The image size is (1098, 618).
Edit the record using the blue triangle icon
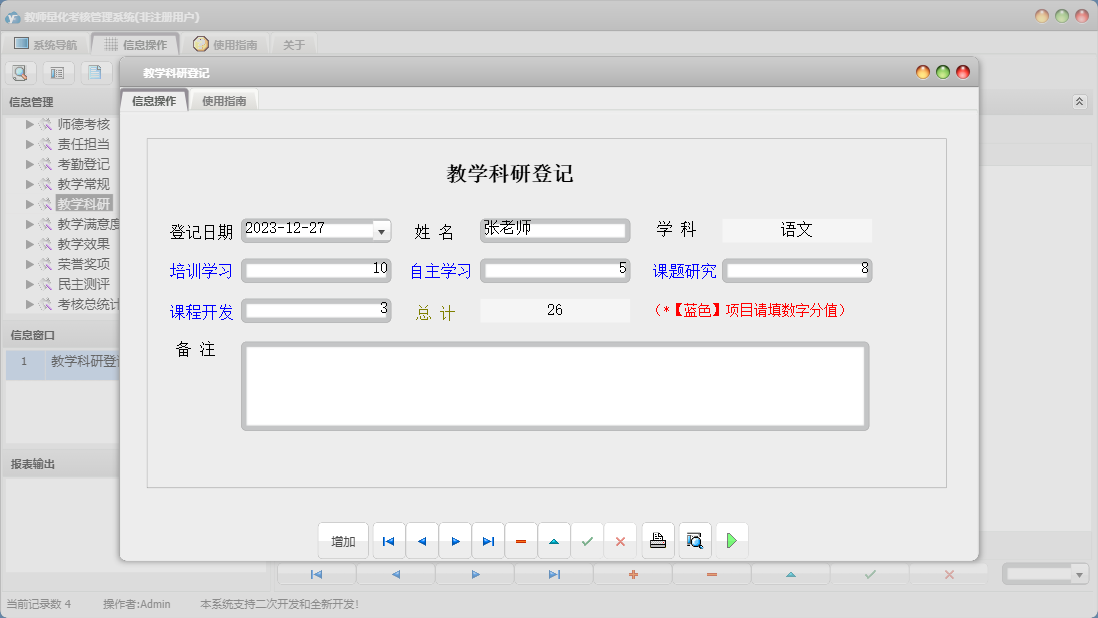tap(554, 540)
